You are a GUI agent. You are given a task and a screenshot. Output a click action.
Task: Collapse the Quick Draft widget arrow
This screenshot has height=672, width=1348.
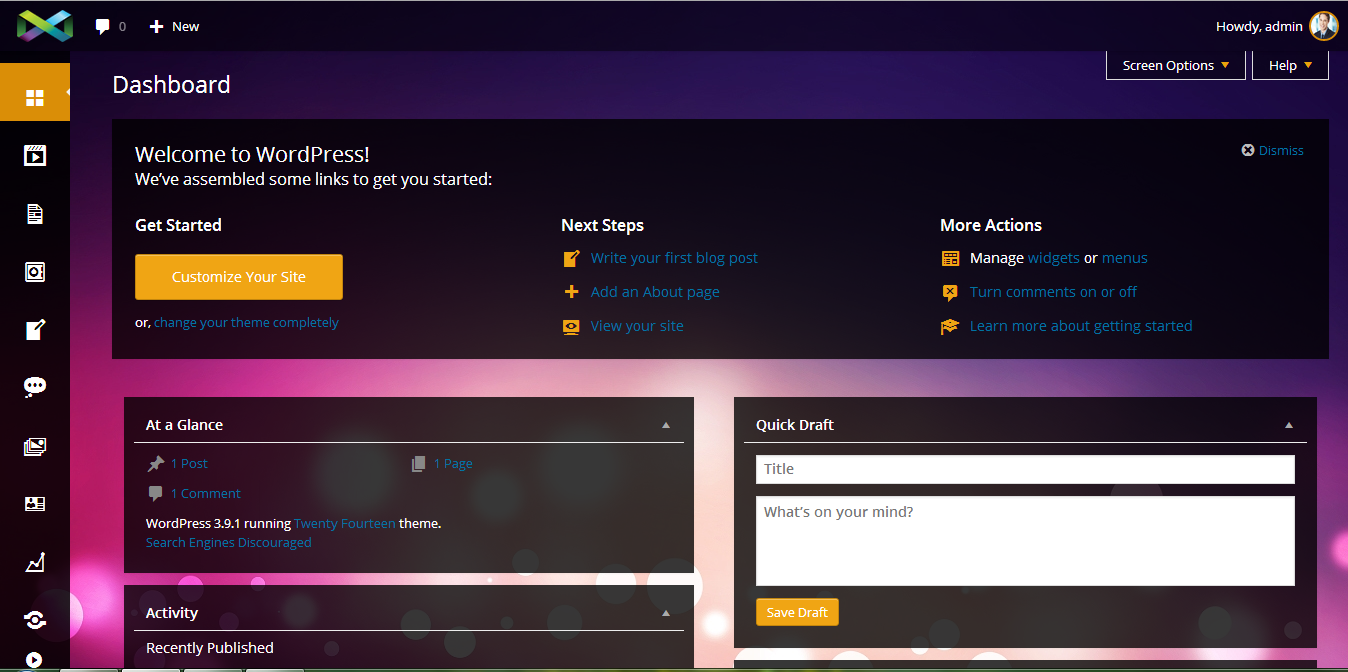[x=1289, y=425]
